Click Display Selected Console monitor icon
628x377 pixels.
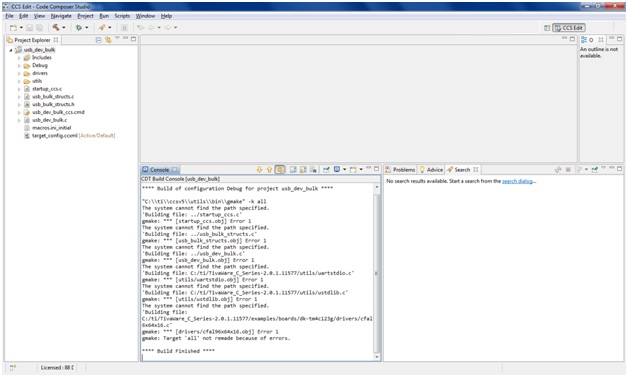tap(337, 169)
